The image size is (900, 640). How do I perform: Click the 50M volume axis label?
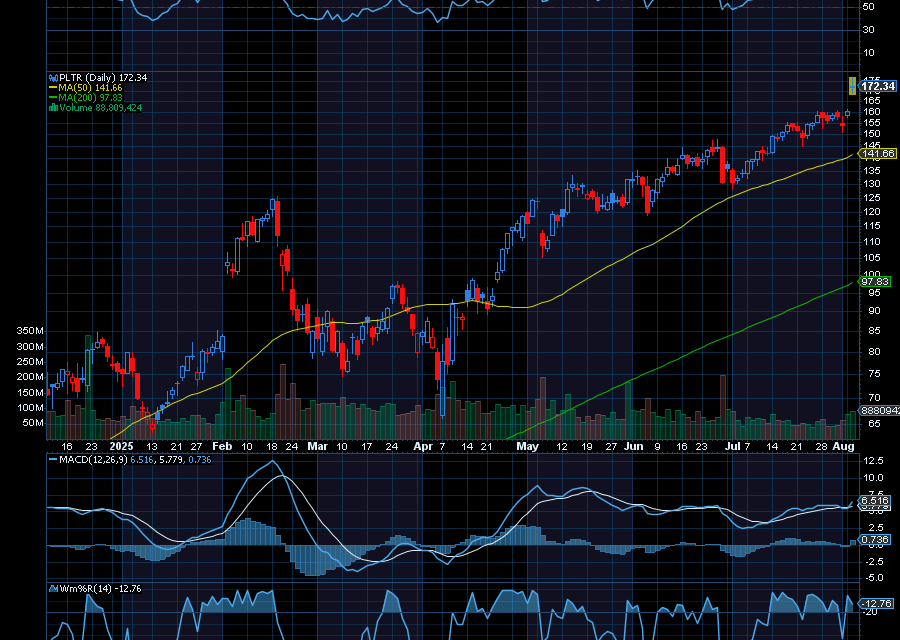[x=33, y=423]
